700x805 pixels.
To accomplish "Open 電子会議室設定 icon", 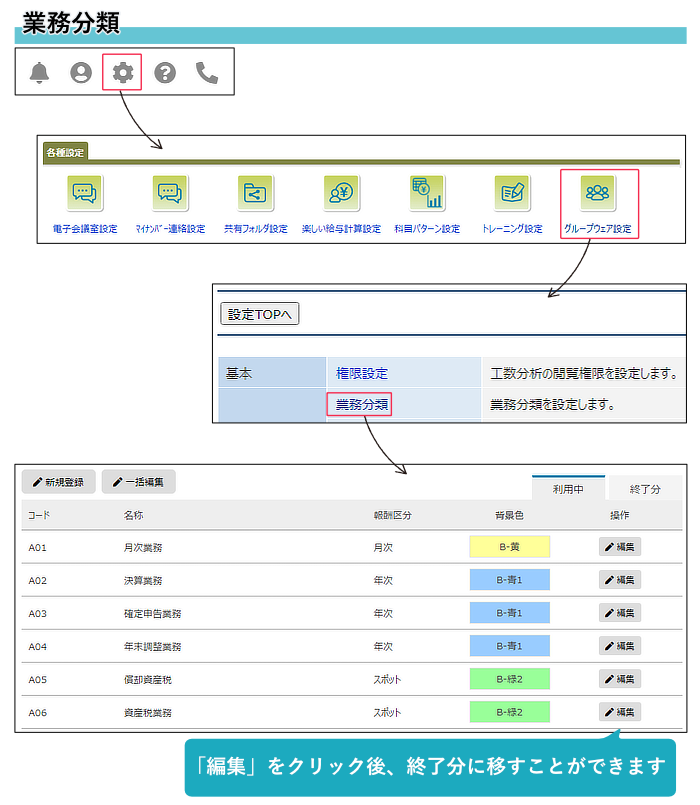I will (85, 192).
